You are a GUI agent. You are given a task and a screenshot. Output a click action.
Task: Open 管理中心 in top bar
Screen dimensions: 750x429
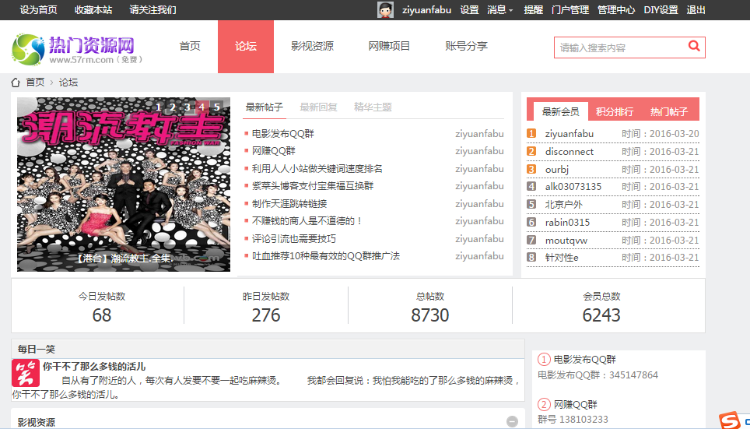[616, 10]
